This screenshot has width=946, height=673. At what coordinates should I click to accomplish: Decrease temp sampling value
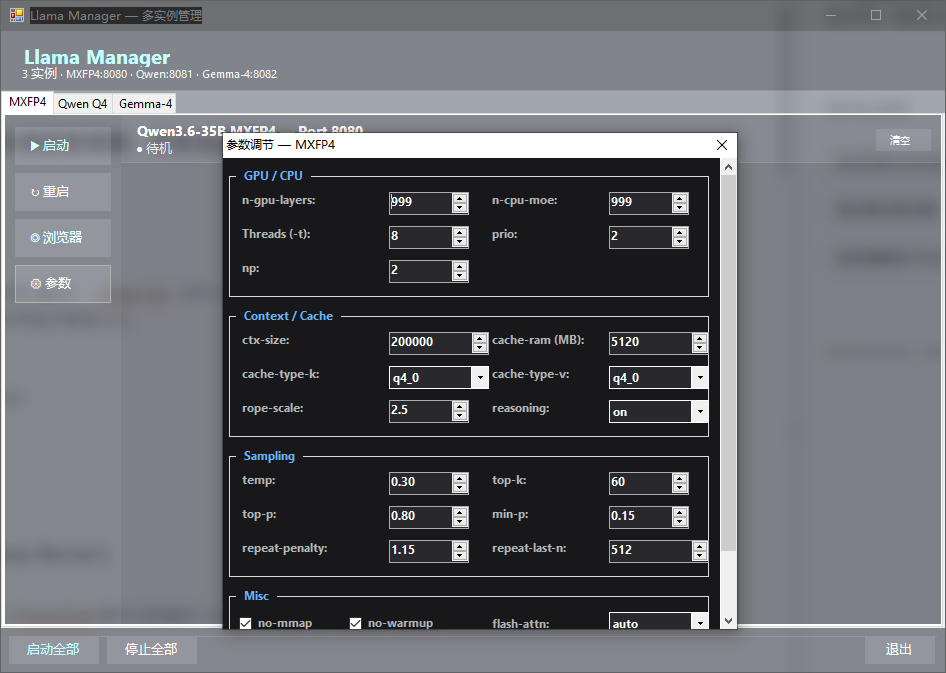(460, 488)
